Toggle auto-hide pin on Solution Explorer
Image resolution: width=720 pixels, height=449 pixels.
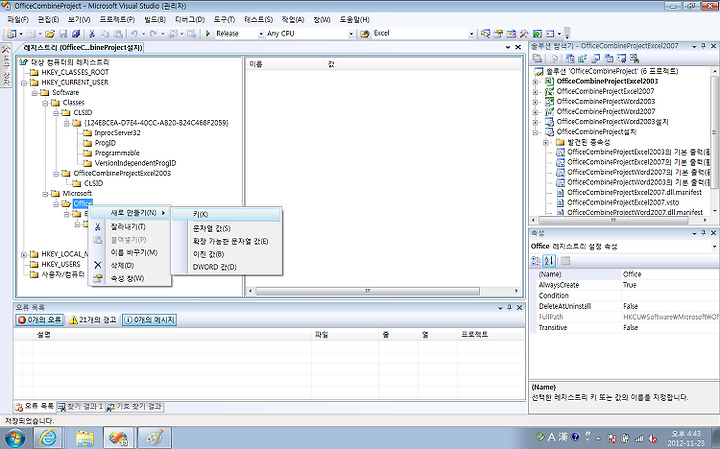click(703, 46)
